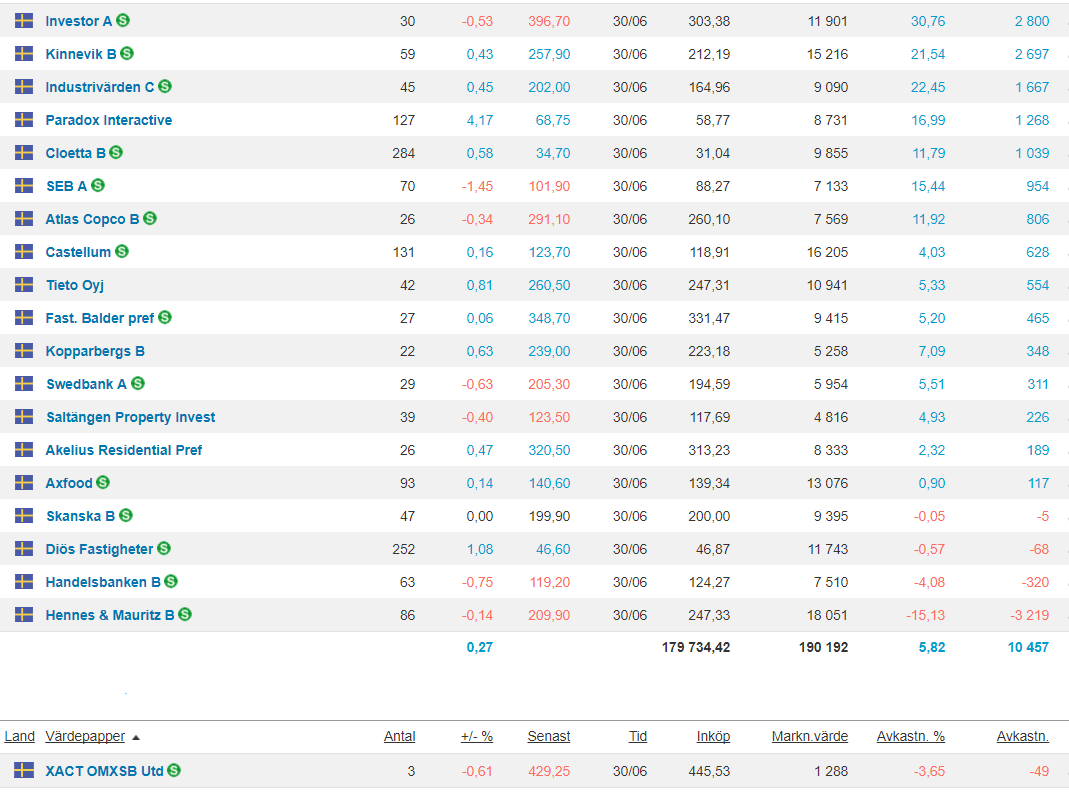Image resolution: width=1069 pixels, height=796 pixels.
Task: Sort by the Land column header
Action: (19, 736)
